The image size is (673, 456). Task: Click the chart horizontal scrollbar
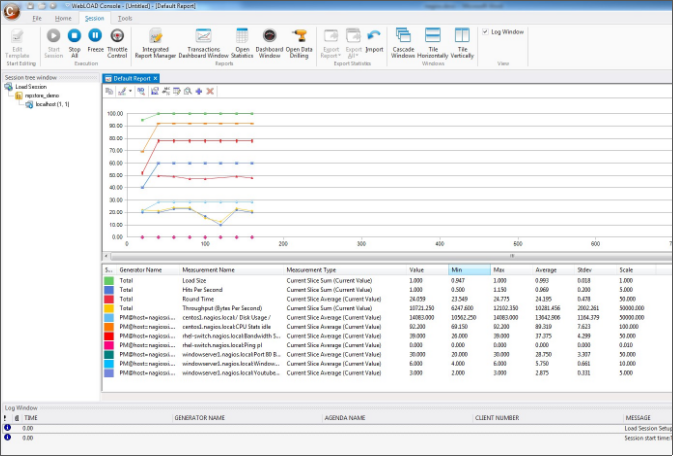coord(391,256)
